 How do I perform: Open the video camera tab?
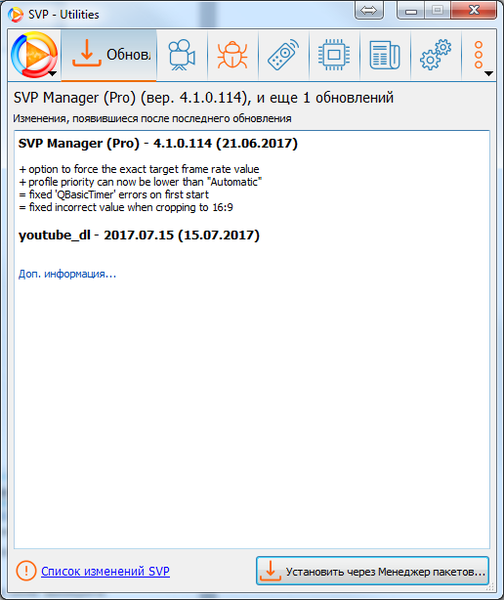[x=182, y=55]
